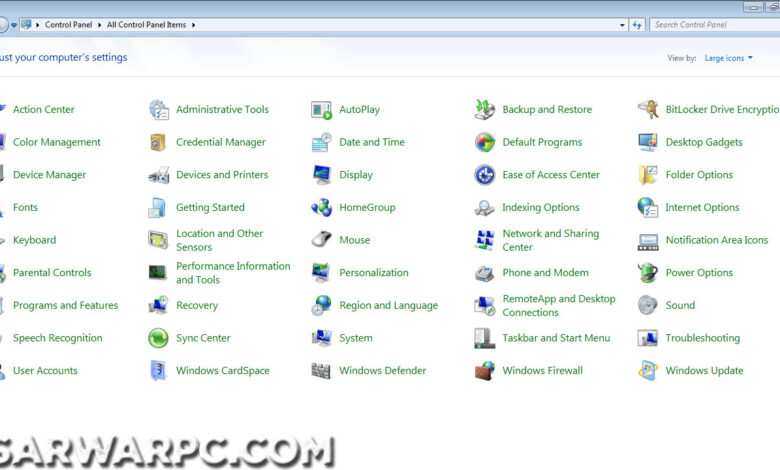Click the address bar refresh button
Viewport: 780px width, 470px height.
point(637,25)
